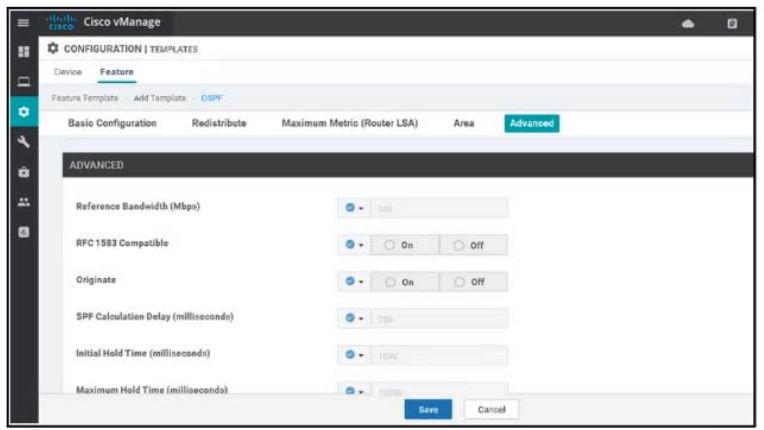The width and height of the screenshot is (764, 430).
Task: Jump to Maximum Metric (Router LSA) section
Action: (x=349, y=123)
